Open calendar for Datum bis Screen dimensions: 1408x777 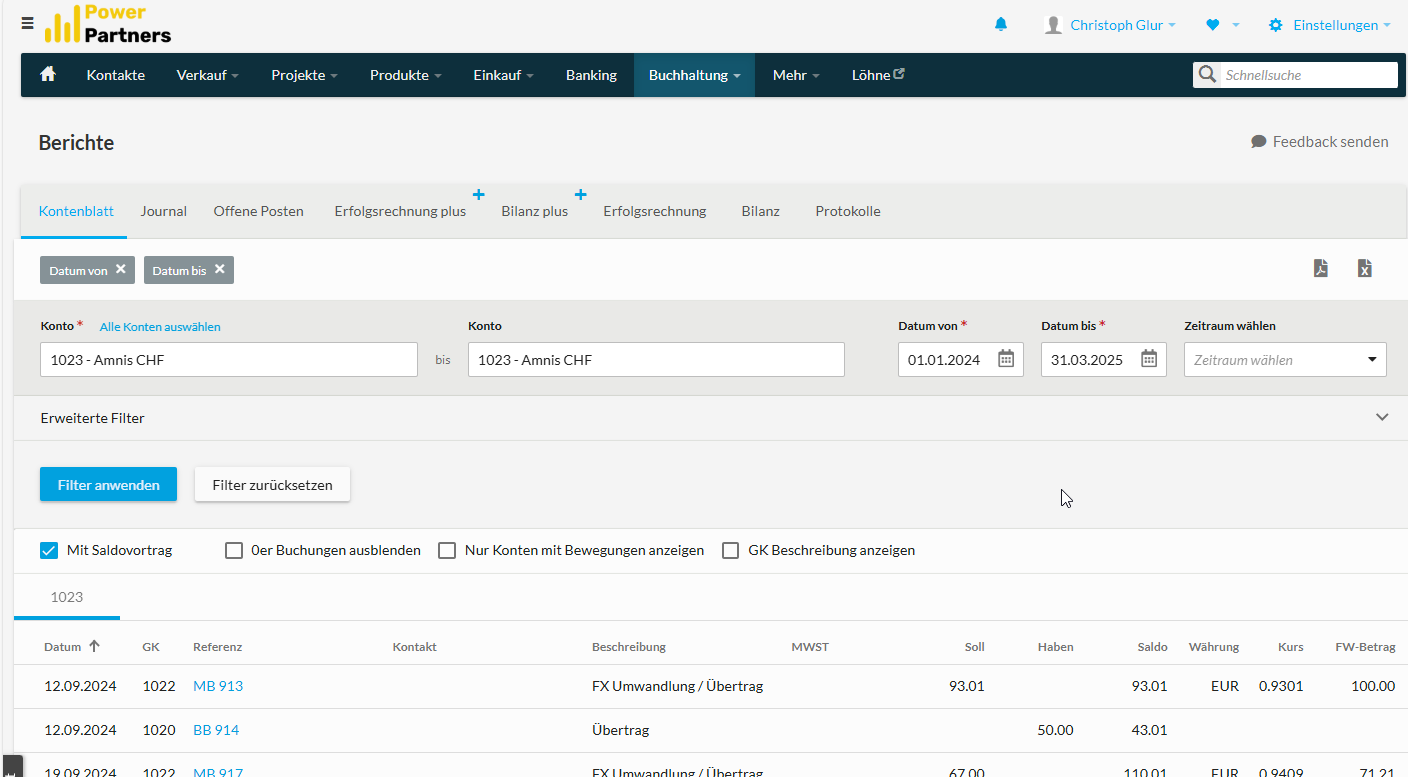1149,359
